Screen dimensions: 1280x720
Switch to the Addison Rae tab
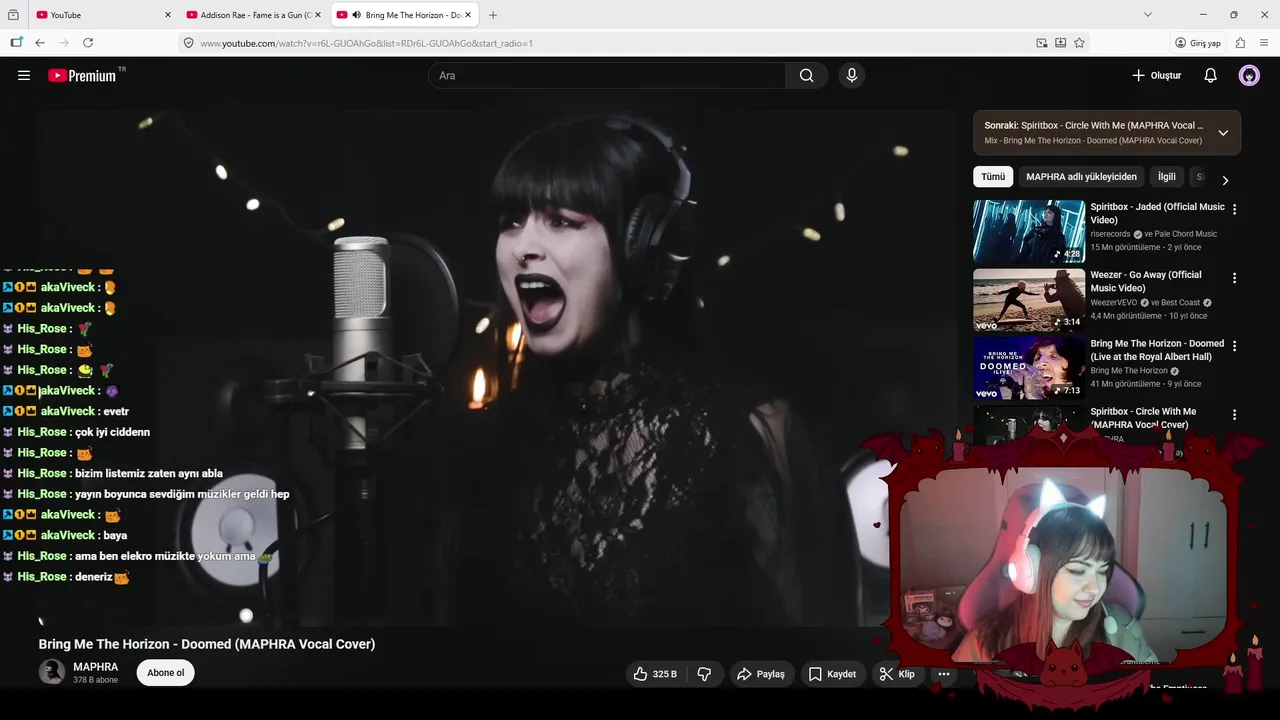pos(252,15)
